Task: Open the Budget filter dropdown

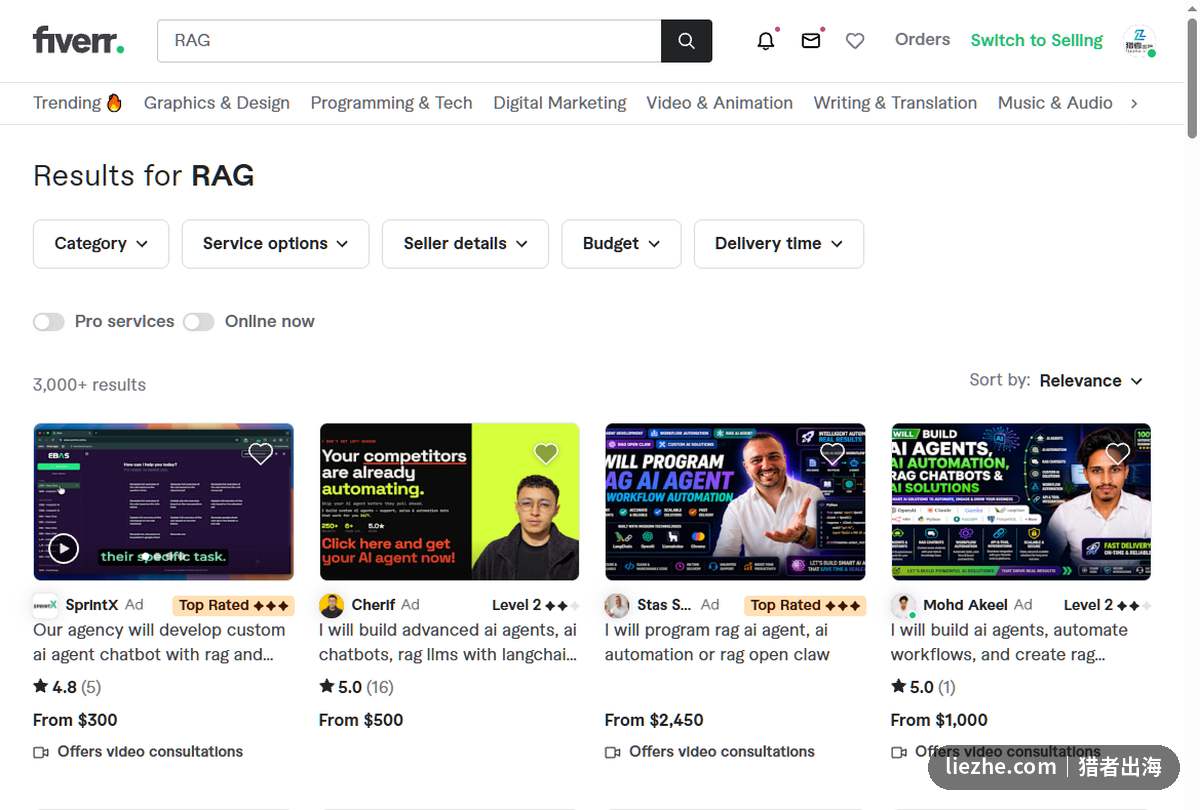Action: pos(621,244)
